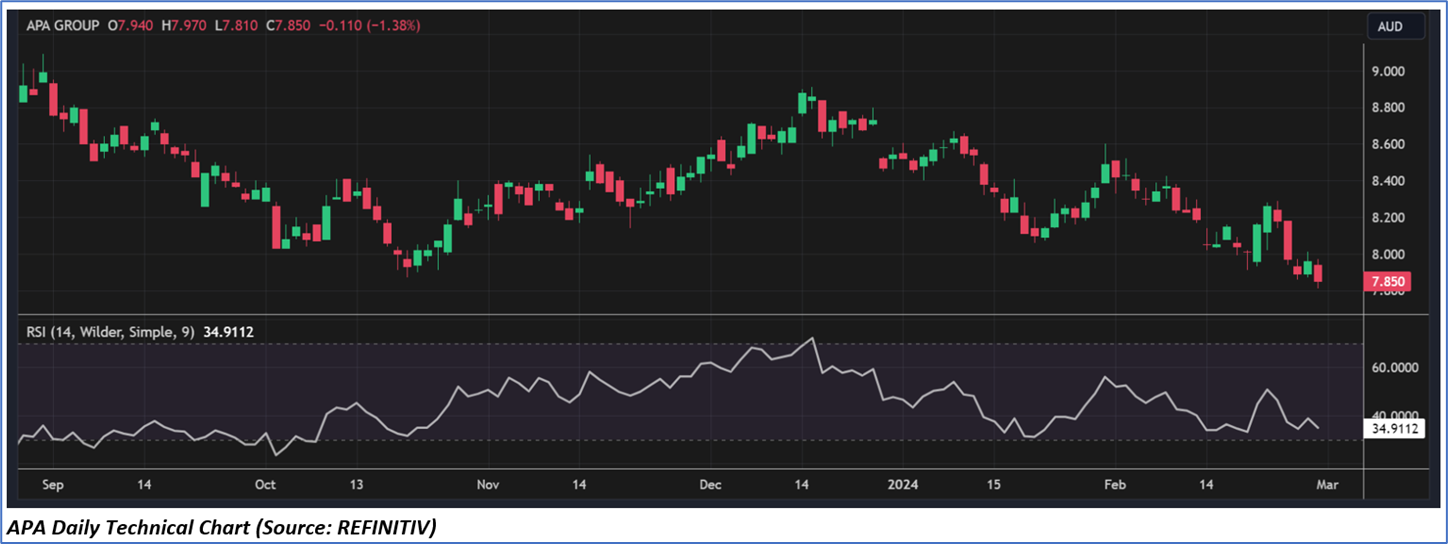Click the date label 13 after Oct
Image resolution: width=1448 pixels, height=544 pixels.
[356, 485]
